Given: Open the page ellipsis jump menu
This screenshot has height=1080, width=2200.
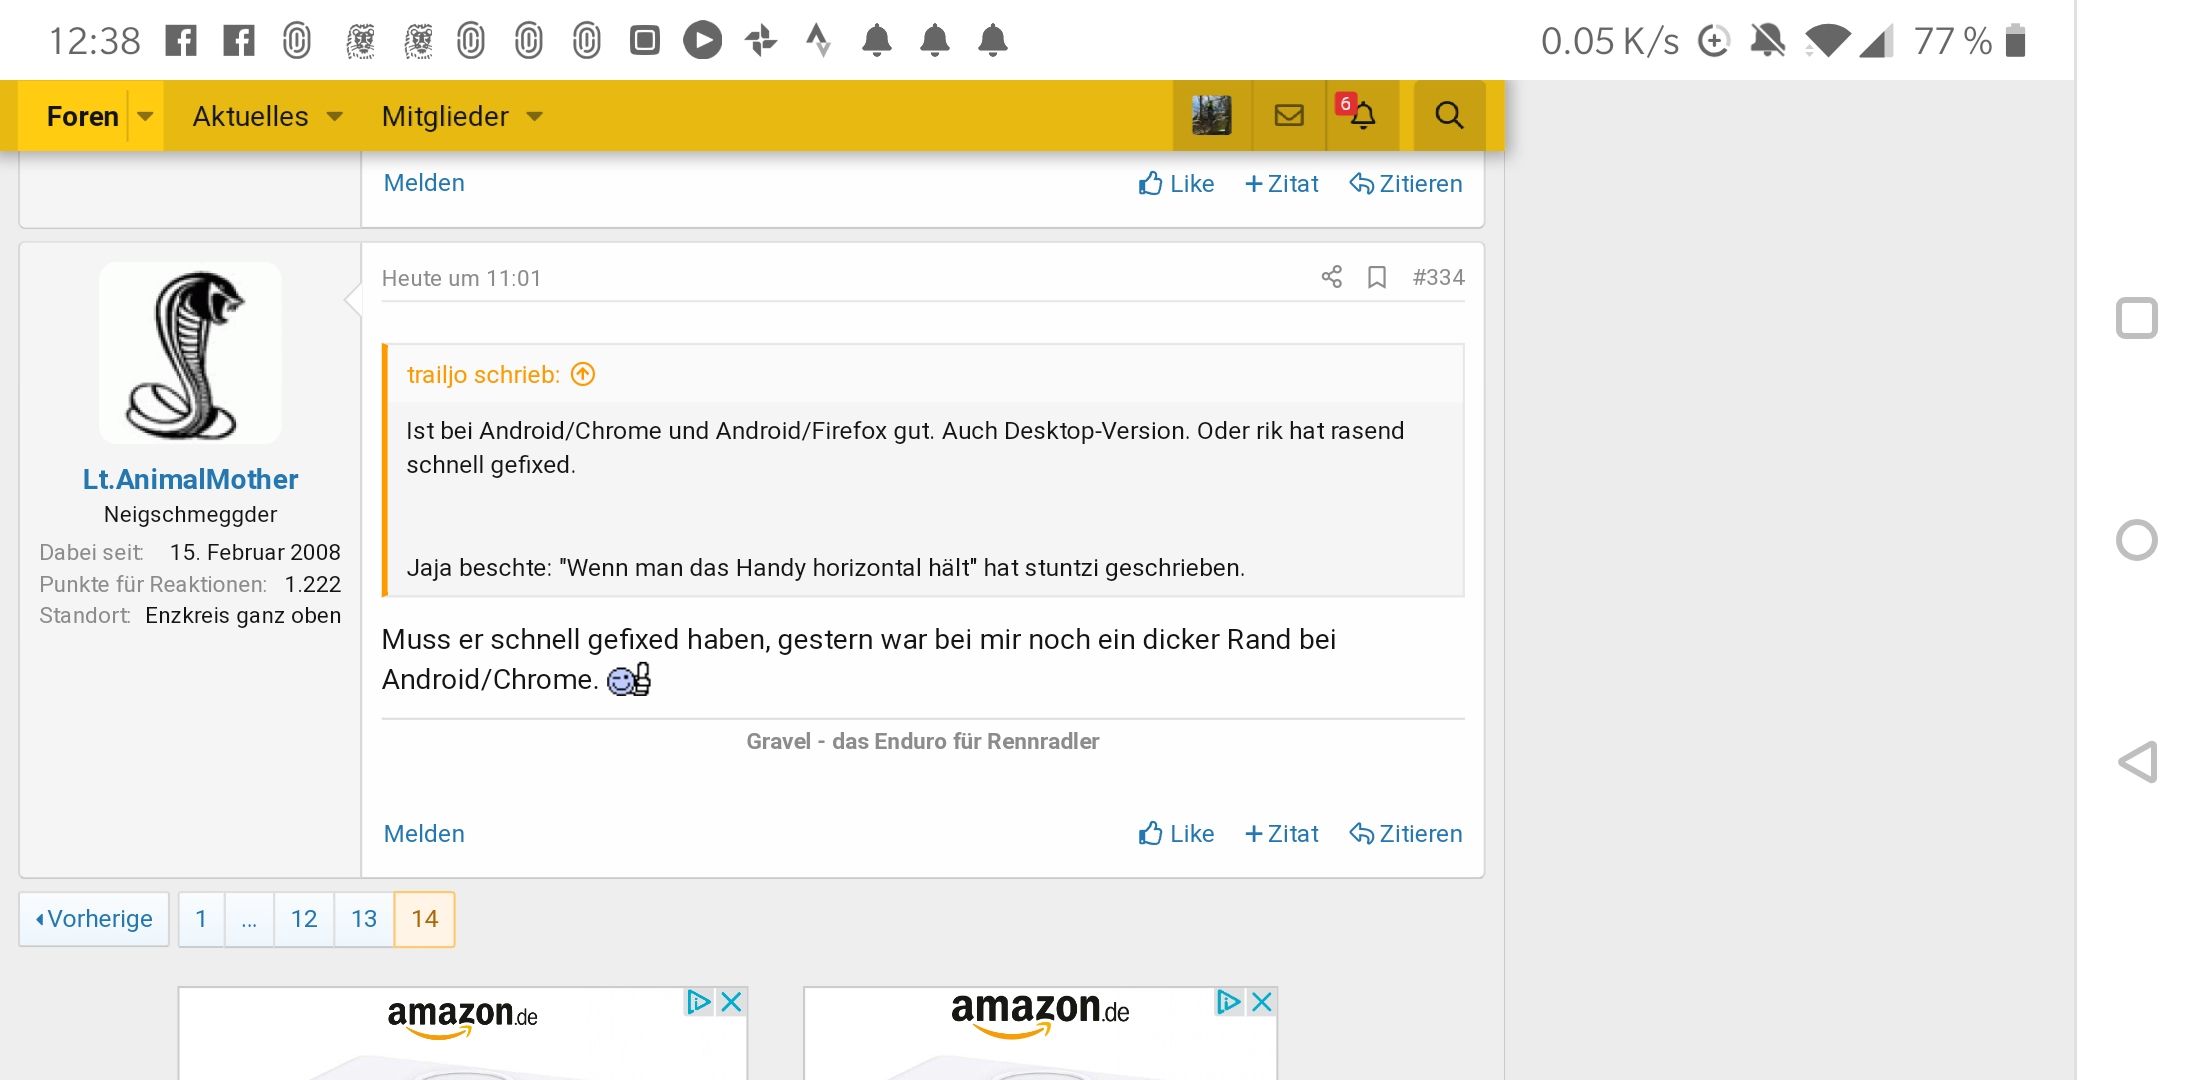Looking at the screenshot, I should [249, 919].
